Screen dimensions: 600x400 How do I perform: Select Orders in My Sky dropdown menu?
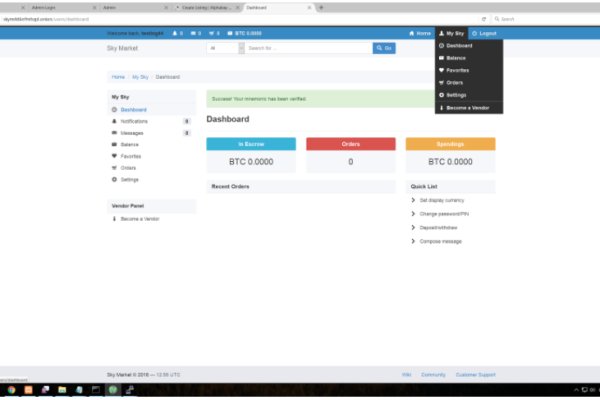[x=454, y=82]
